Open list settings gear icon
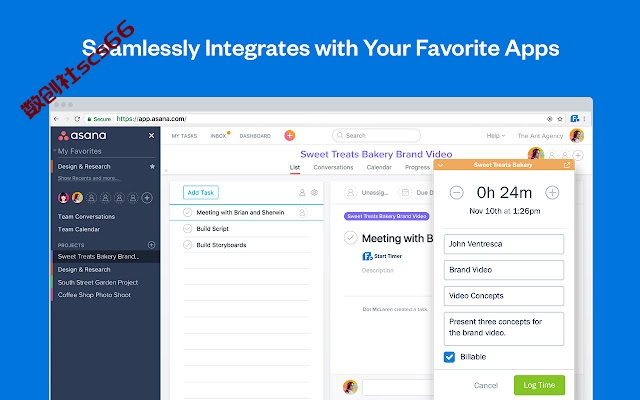Screen dimensions: 640x400 click(x=314, y=192)
